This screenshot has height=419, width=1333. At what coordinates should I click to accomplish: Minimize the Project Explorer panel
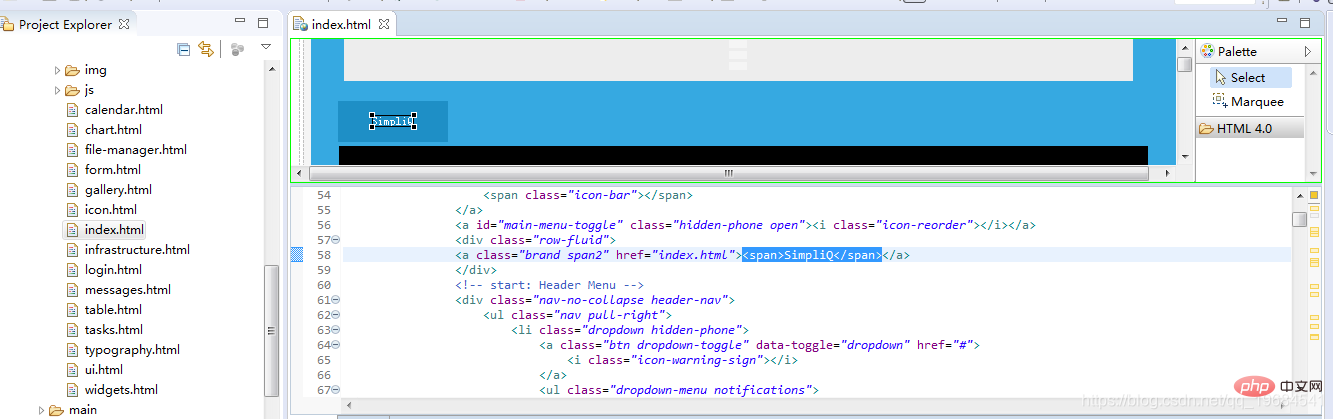tap(240, 21)
